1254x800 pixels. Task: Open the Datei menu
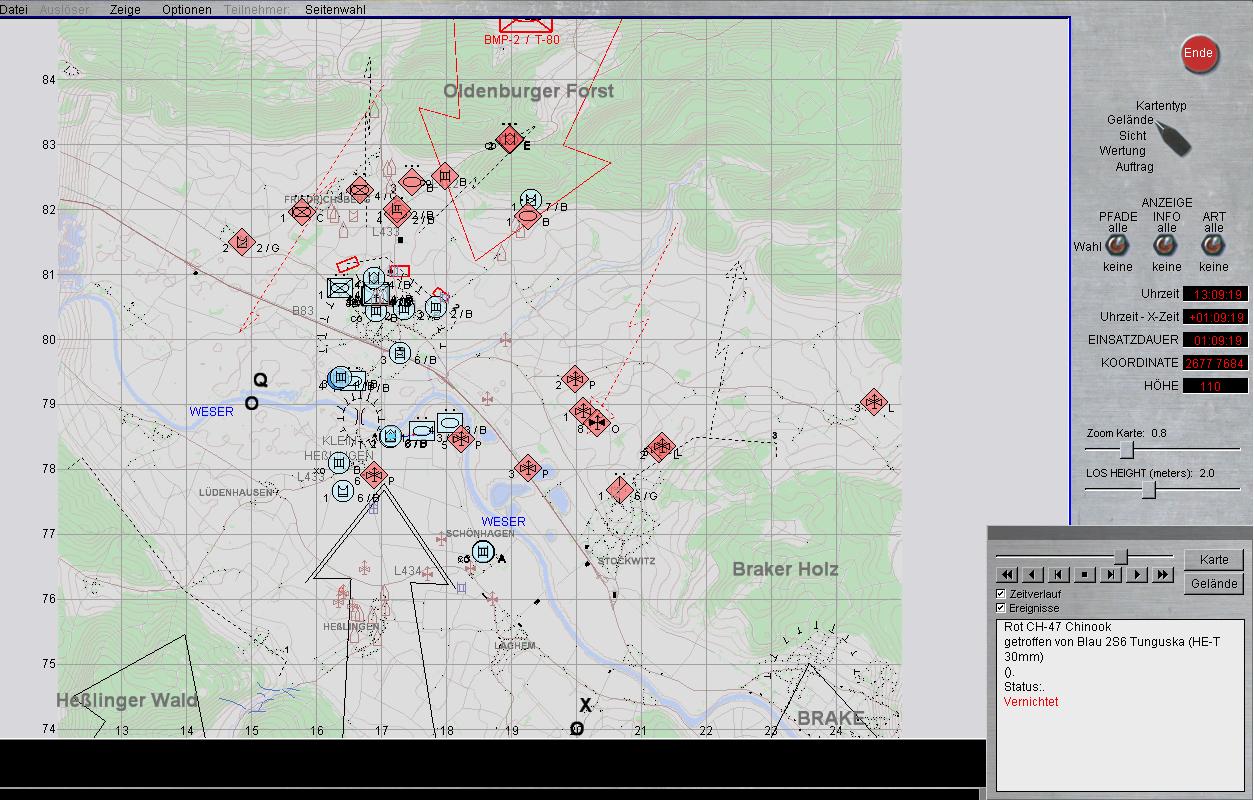[x=14, y=9]
